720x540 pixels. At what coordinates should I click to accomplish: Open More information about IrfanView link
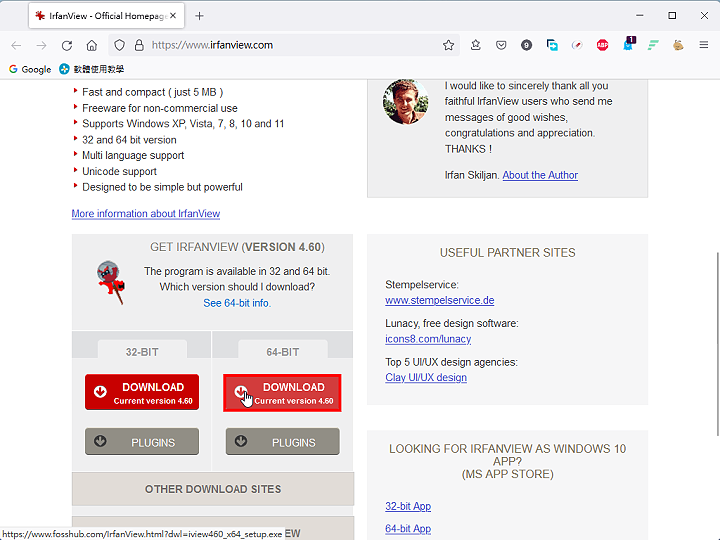(146, 214)
